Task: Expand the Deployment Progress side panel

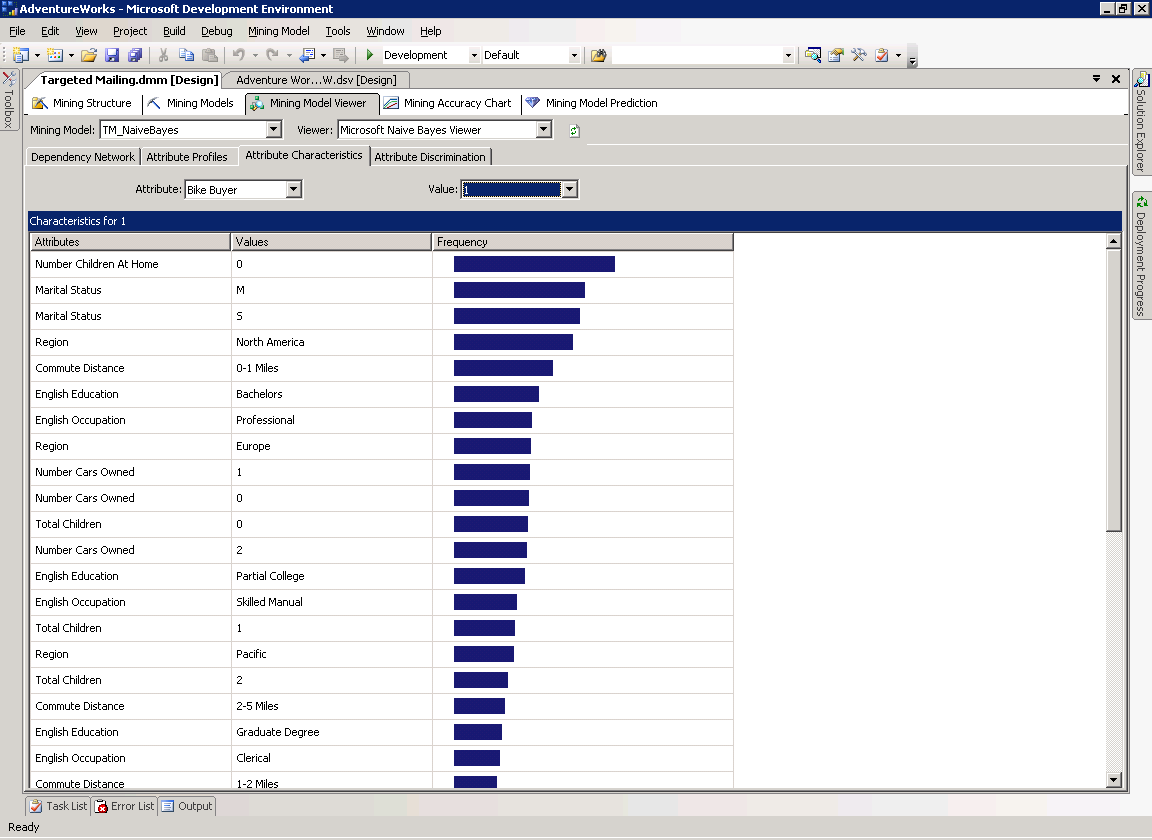Action: [1142, 256]
